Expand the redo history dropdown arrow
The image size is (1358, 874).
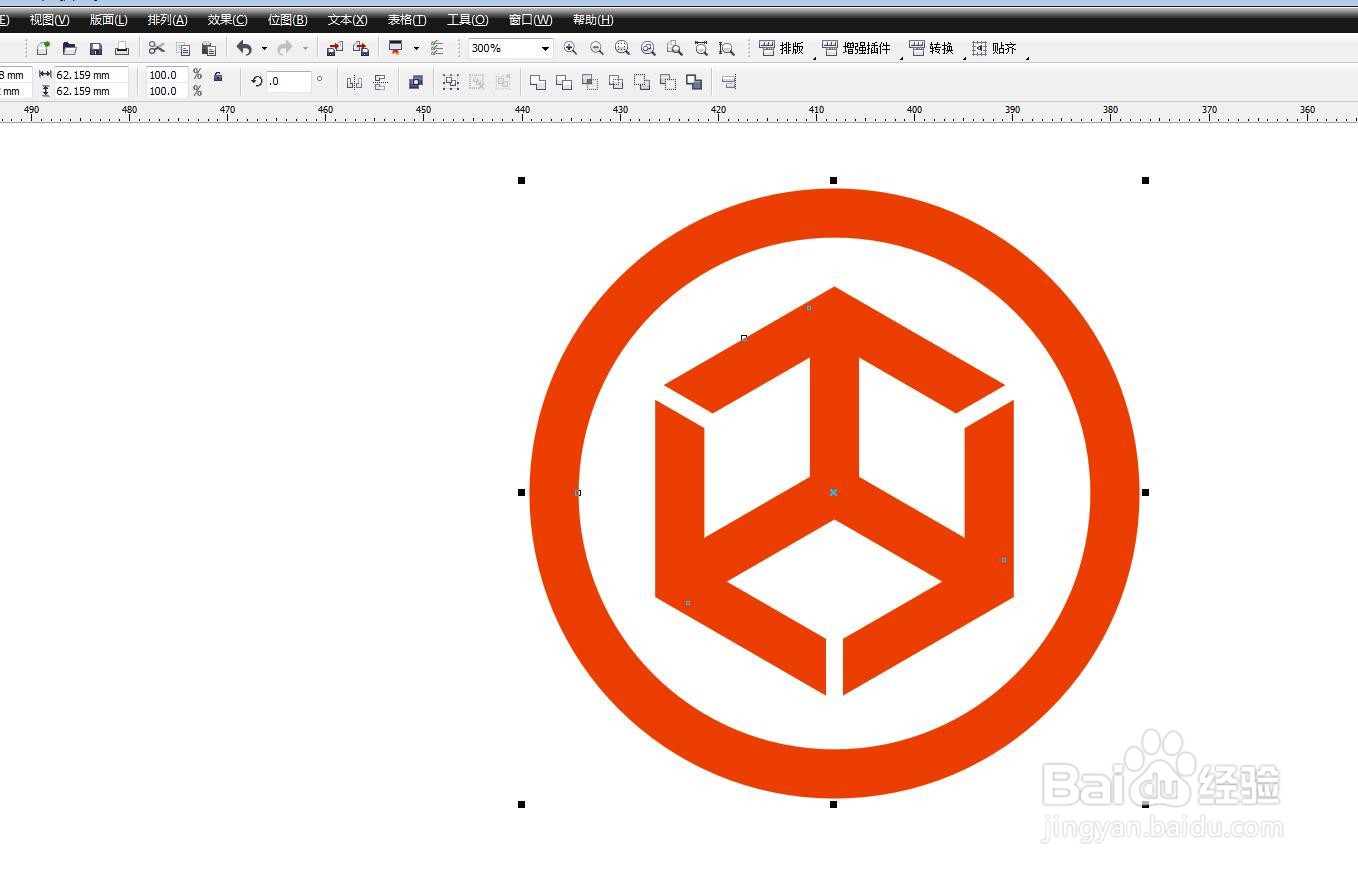tap(305, 48)
